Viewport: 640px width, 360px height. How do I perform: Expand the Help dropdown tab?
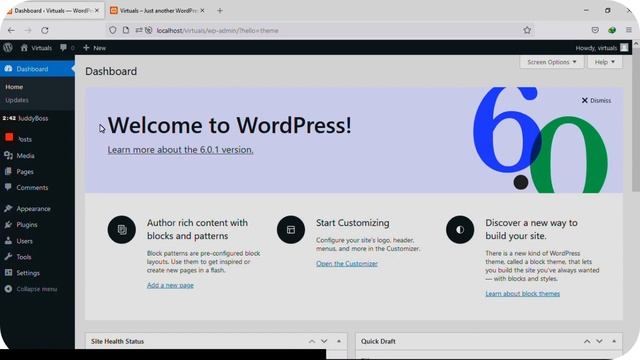(x=604, y=62)
